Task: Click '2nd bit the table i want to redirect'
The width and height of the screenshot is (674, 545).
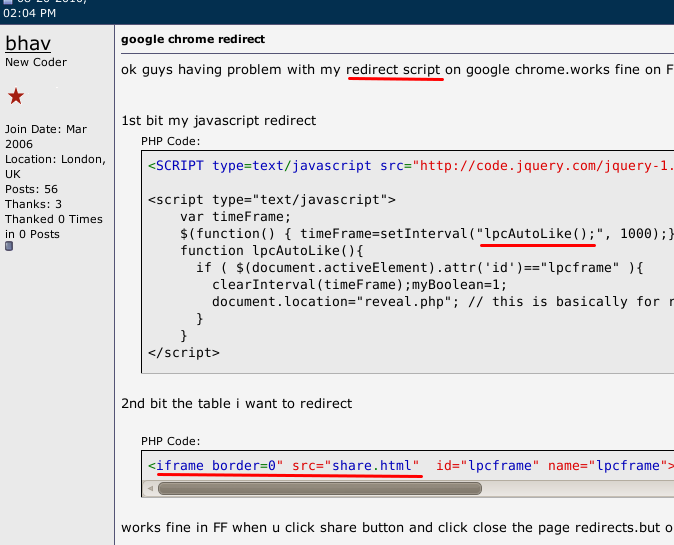Action: pos(236,404)
